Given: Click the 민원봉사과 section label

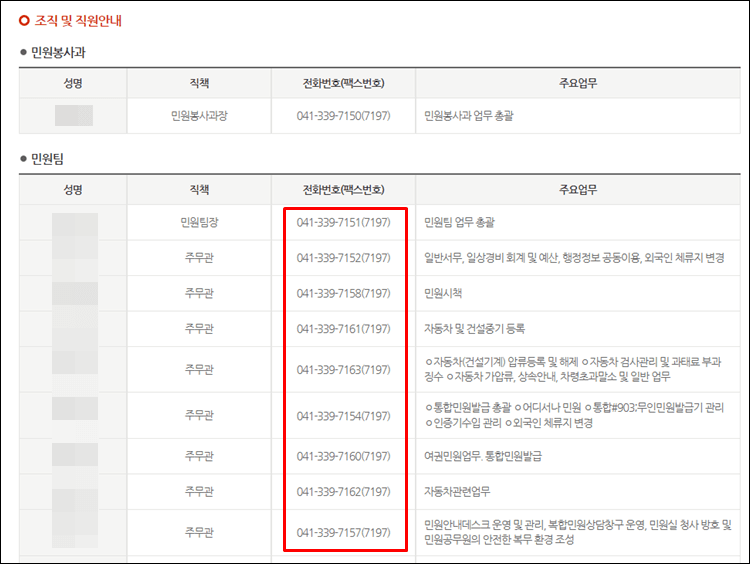Looking at the screenshot, I should (x=58, y=52).
